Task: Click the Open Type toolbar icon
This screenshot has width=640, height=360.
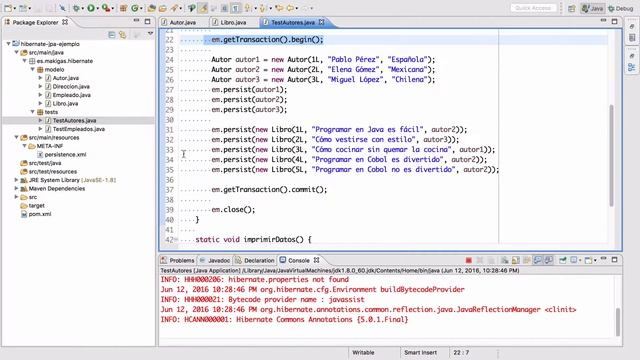Action: tap(151, 8)
